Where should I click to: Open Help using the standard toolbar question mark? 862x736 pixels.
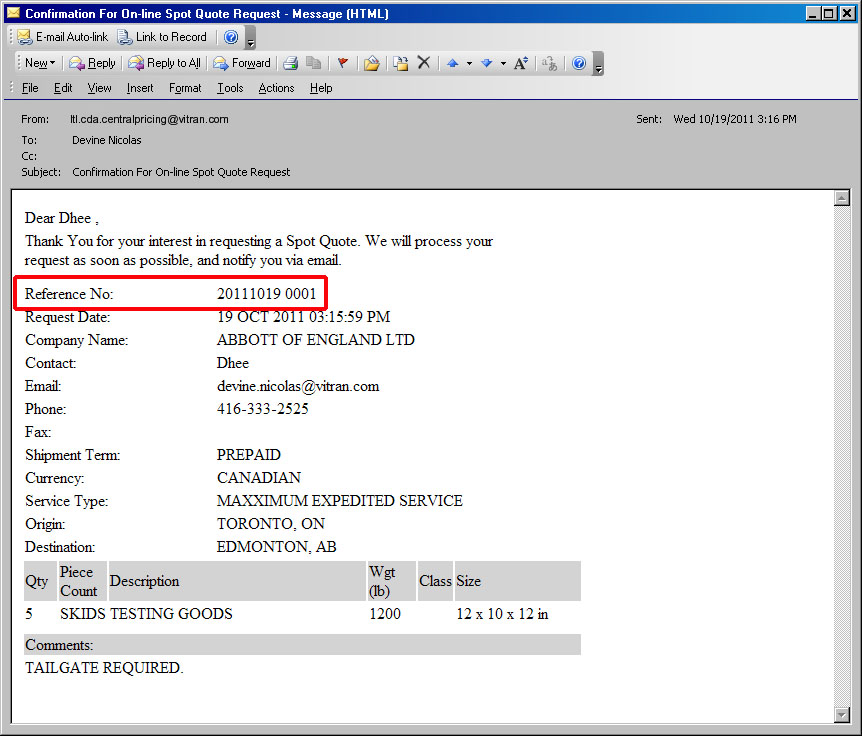pos(578,63)
